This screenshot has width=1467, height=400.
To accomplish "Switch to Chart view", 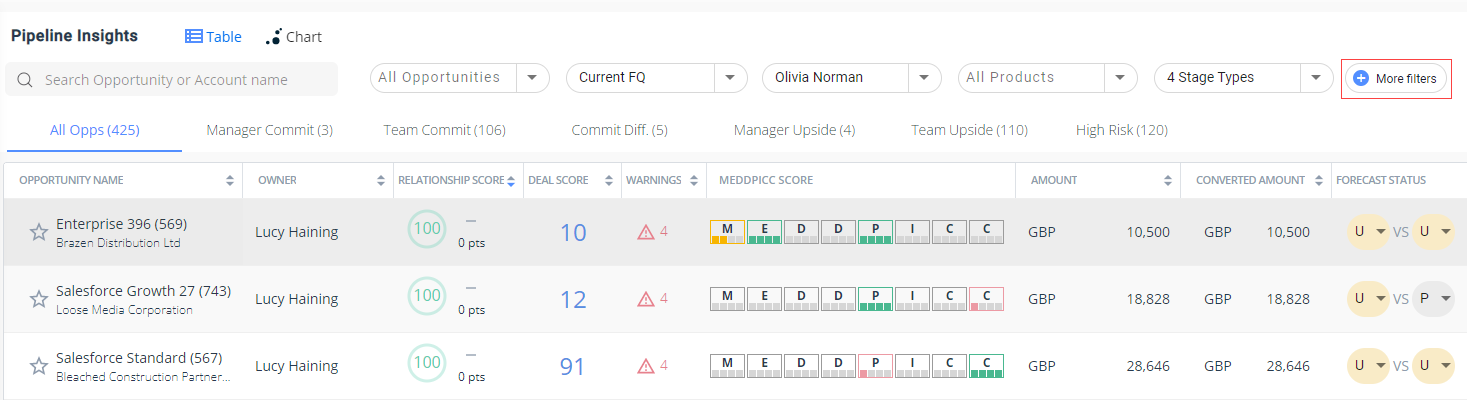I will (x=293, y=37).
